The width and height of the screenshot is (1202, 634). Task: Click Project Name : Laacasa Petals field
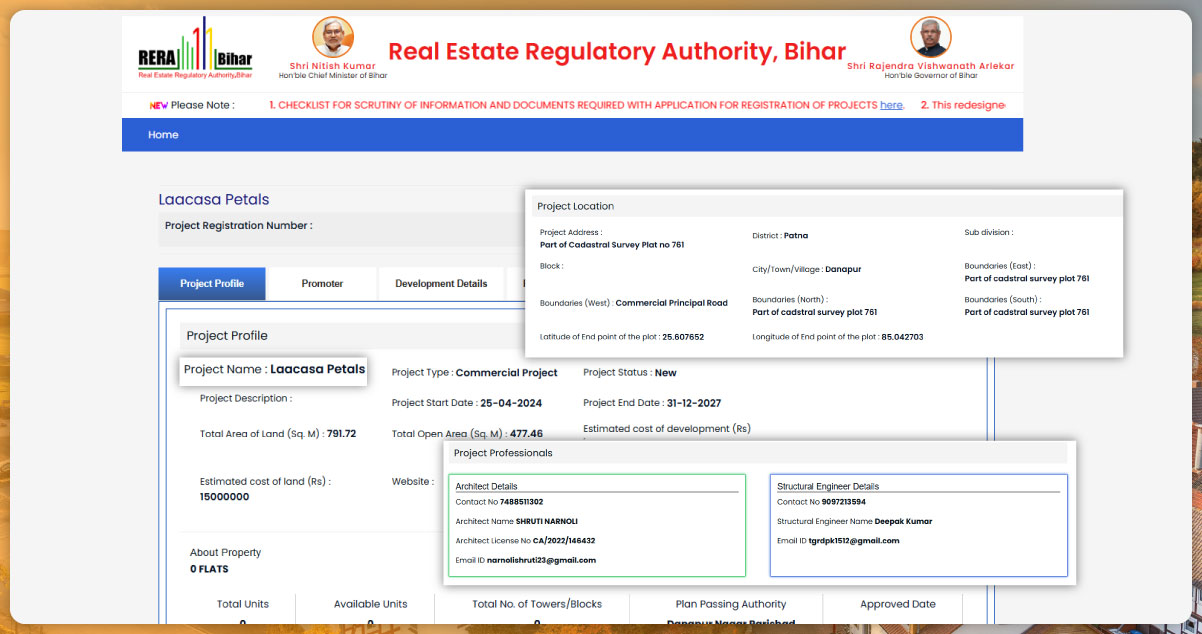coord(275,369)
